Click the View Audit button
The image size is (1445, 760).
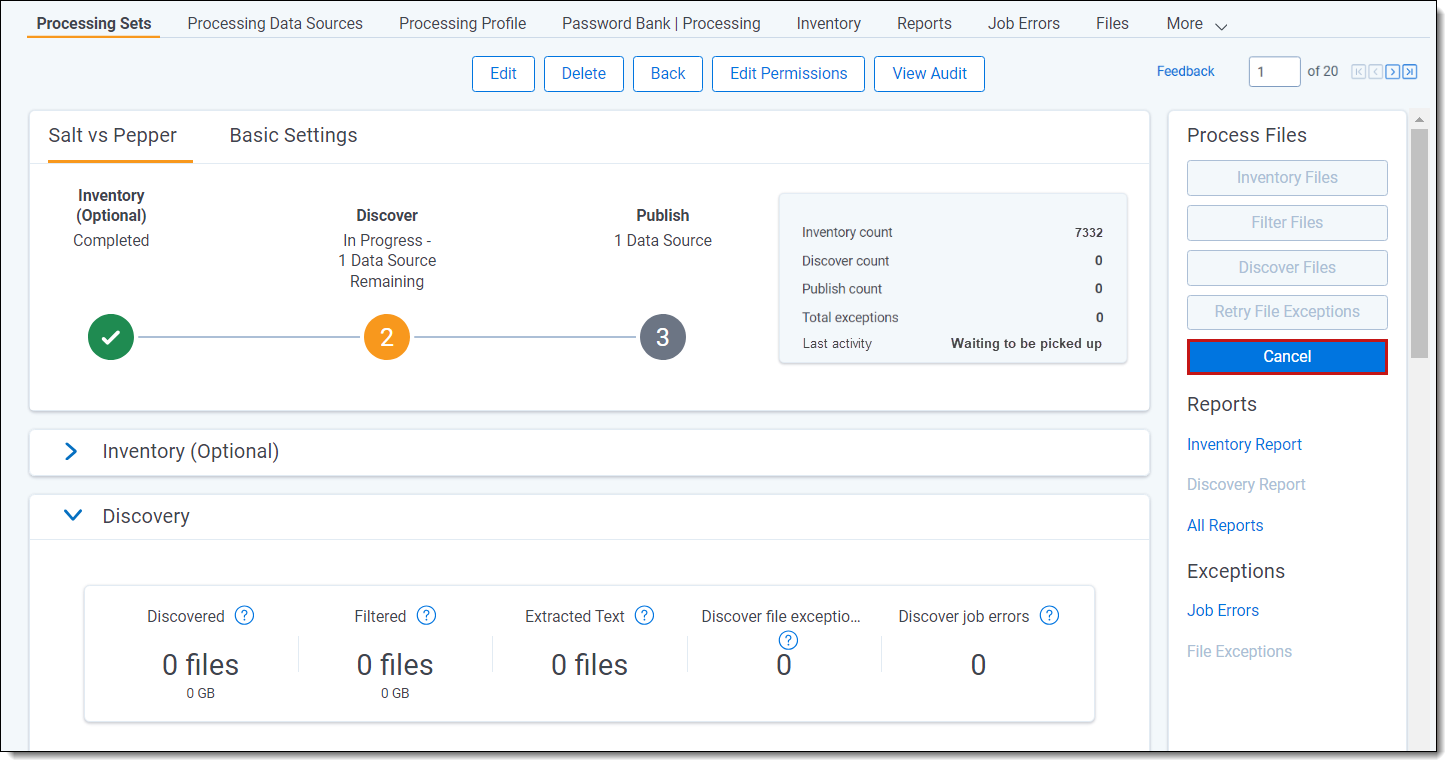(x=929, y=74)
